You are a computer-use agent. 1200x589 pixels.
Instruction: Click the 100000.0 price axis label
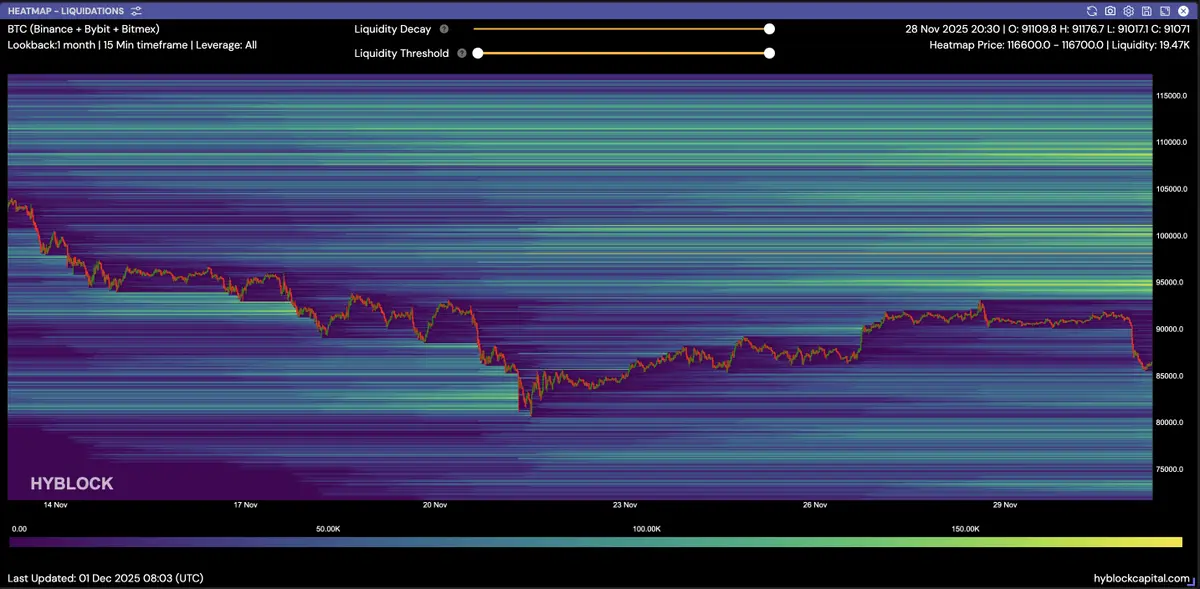tap(1172, 236)
